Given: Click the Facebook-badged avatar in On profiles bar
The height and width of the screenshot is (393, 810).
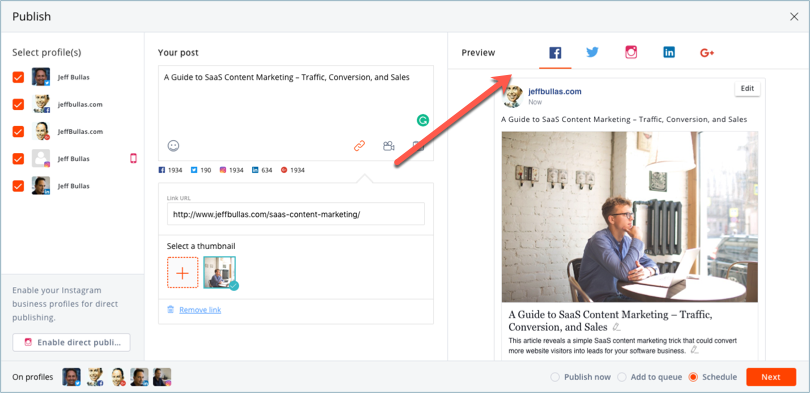Looking at the screenshot, I should [x=96, y=377].
